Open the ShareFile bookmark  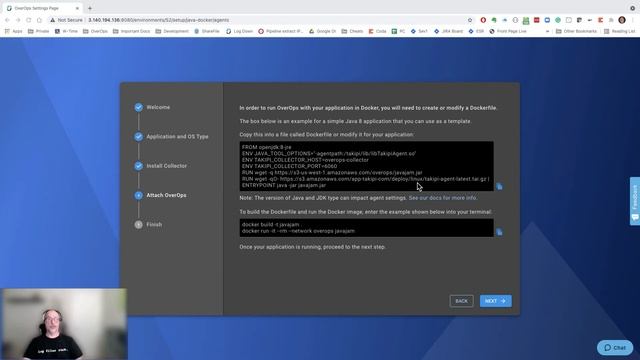pyautogui.click(x=207, y=31)
